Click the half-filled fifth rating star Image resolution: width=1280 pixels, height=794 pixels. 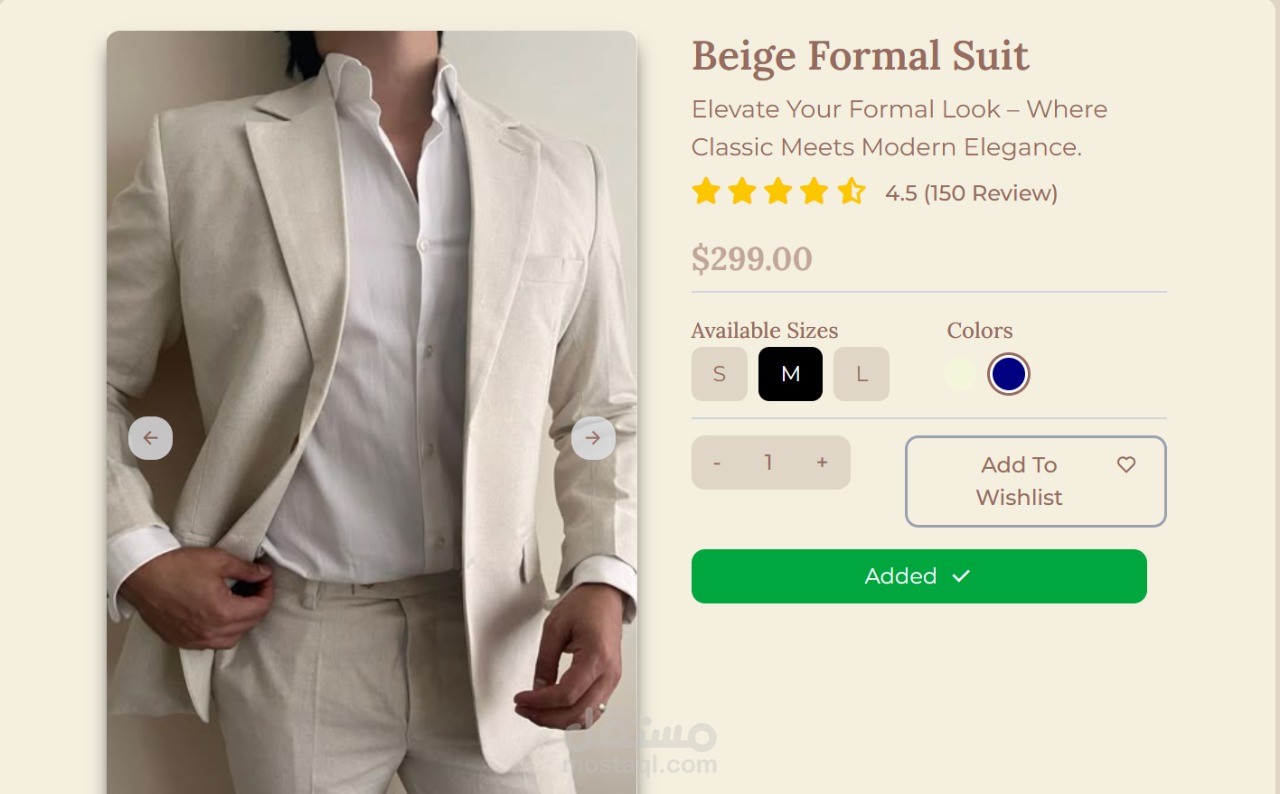(x=851, y=191)
